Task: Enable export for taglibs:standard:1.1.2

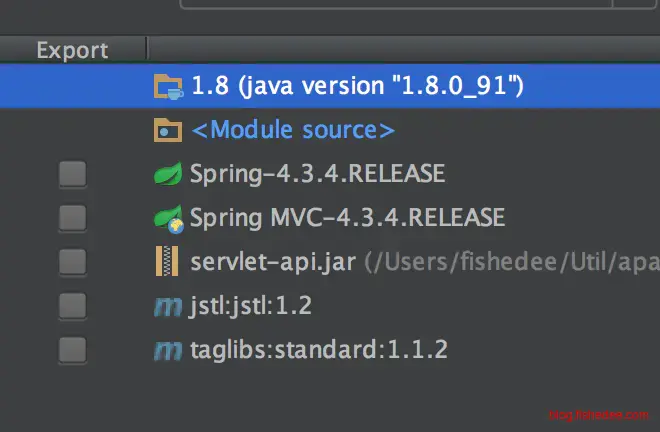Action: (x=72, y=349)
